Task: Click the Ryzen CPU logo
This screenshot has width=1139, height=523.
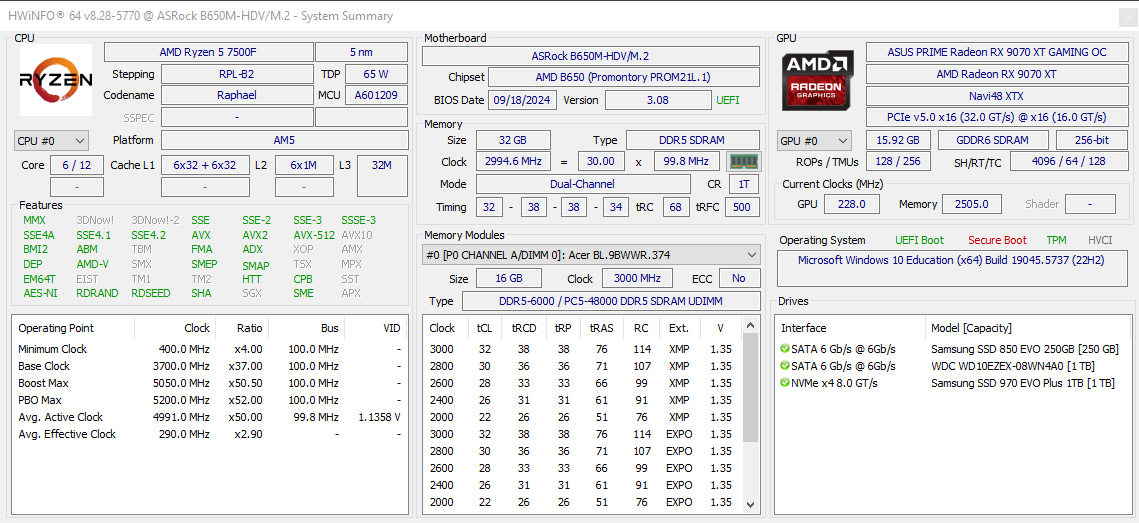Action: [56, 80]
